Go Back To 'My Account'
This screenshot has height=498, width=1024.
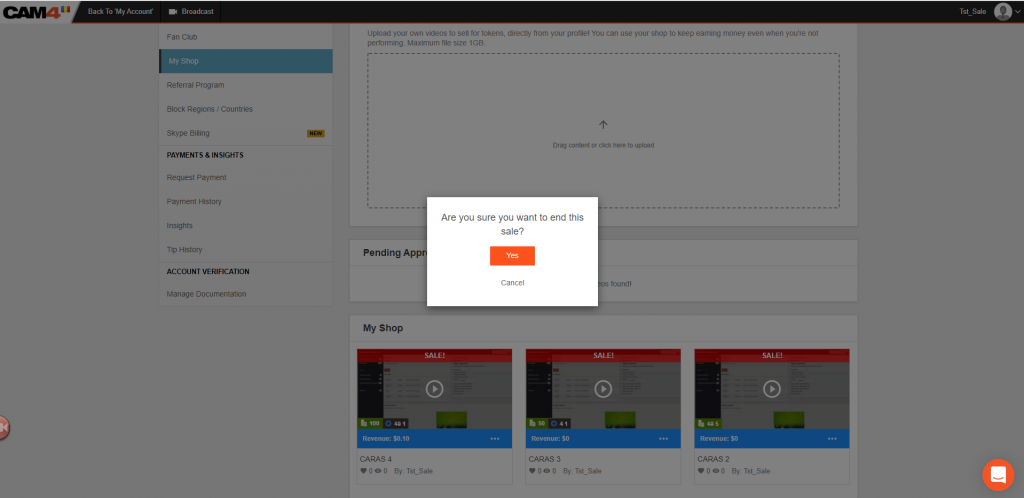(x=120, y=12)
